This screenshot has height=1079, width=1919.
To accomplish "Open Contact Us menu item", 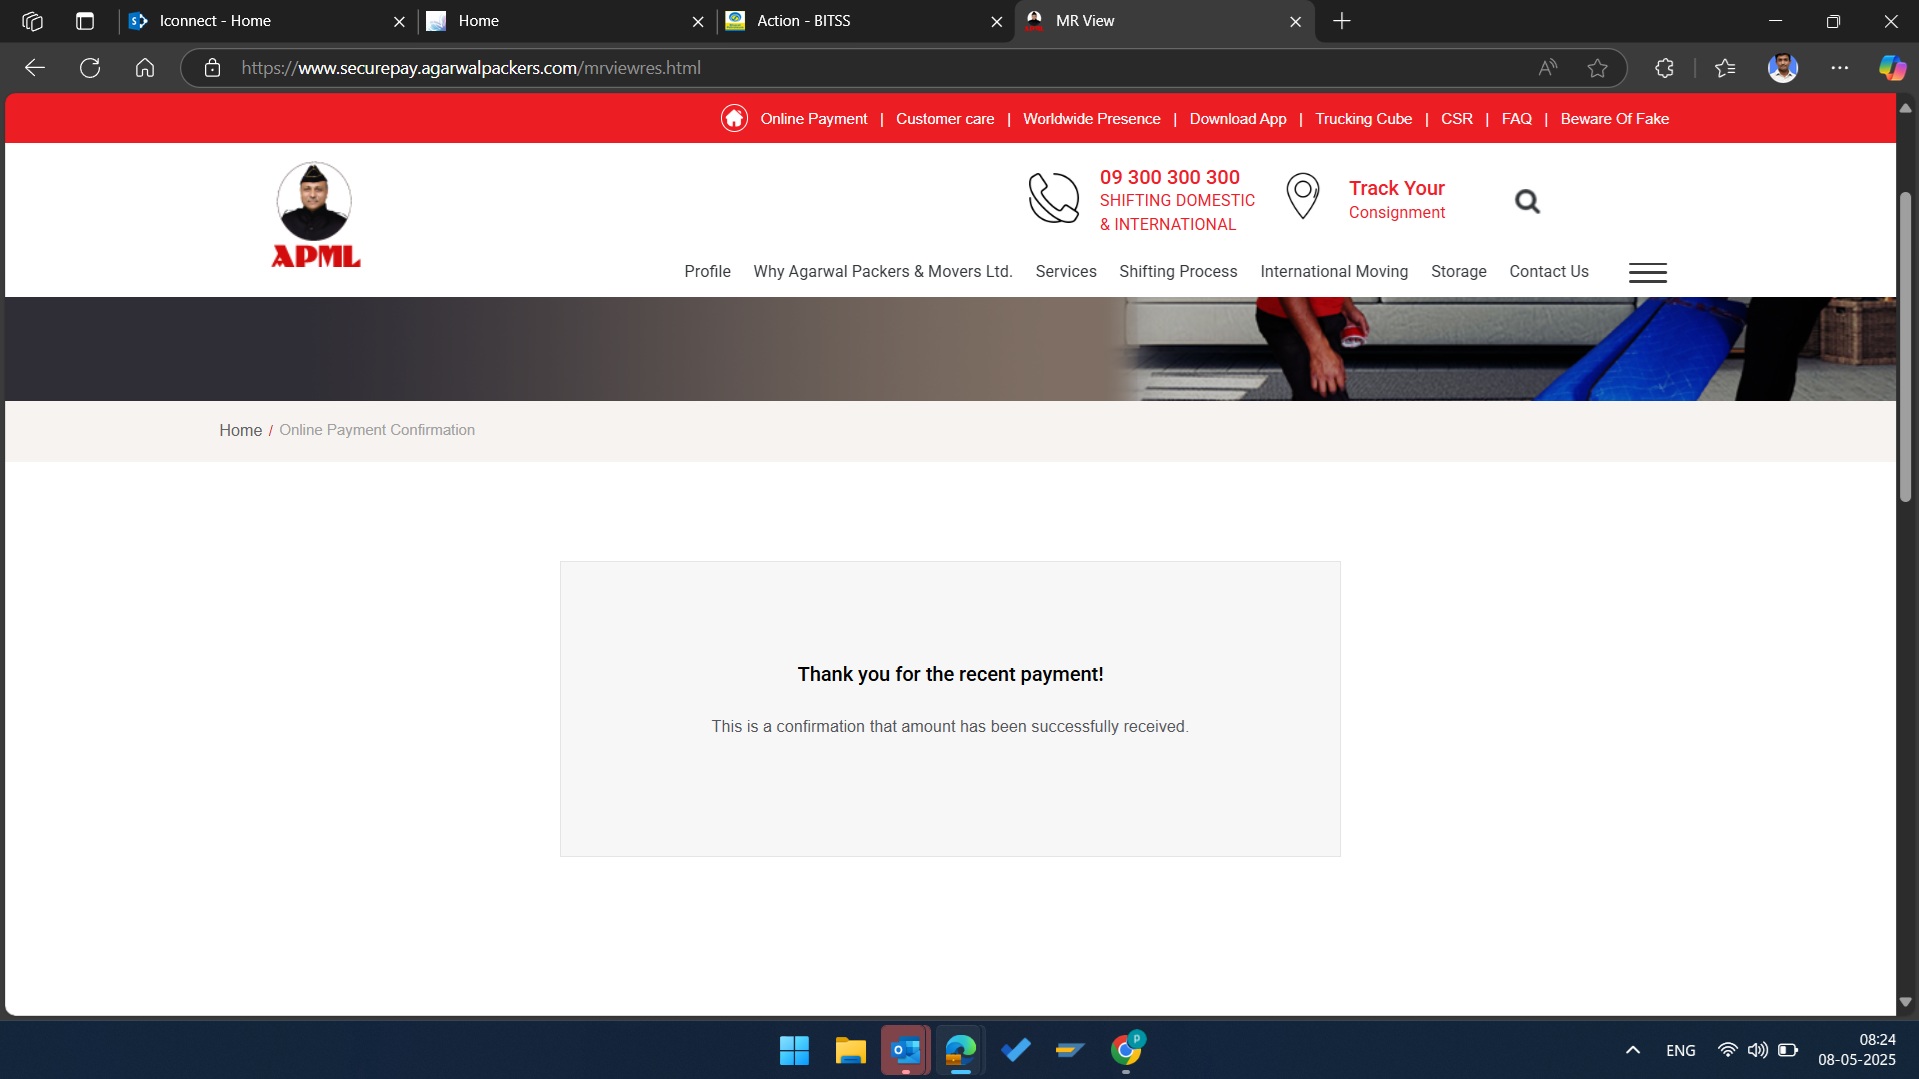I will [x=1549, y=271].
